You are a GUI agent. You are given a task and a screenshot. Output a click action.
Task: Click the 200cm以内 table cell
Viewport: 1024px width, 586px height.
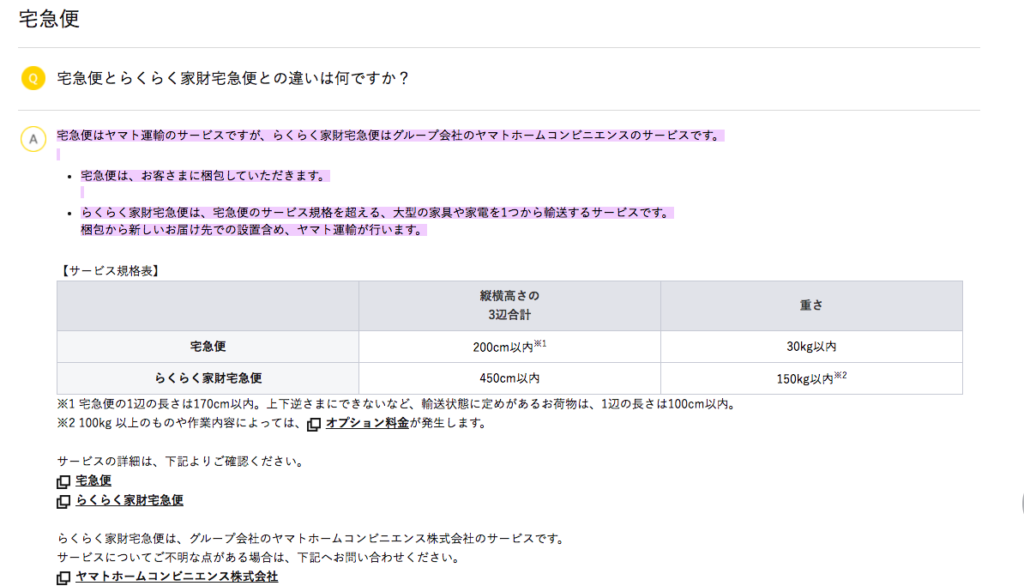click(x=509, y=346)
